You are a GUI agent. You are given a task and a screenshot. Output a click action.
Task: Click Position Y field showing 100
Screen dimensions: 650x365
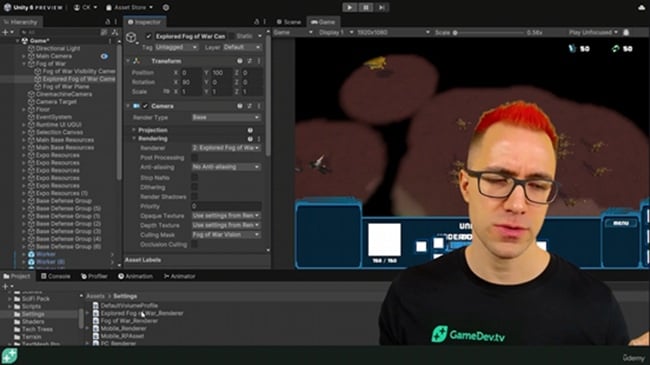(223, 73)
